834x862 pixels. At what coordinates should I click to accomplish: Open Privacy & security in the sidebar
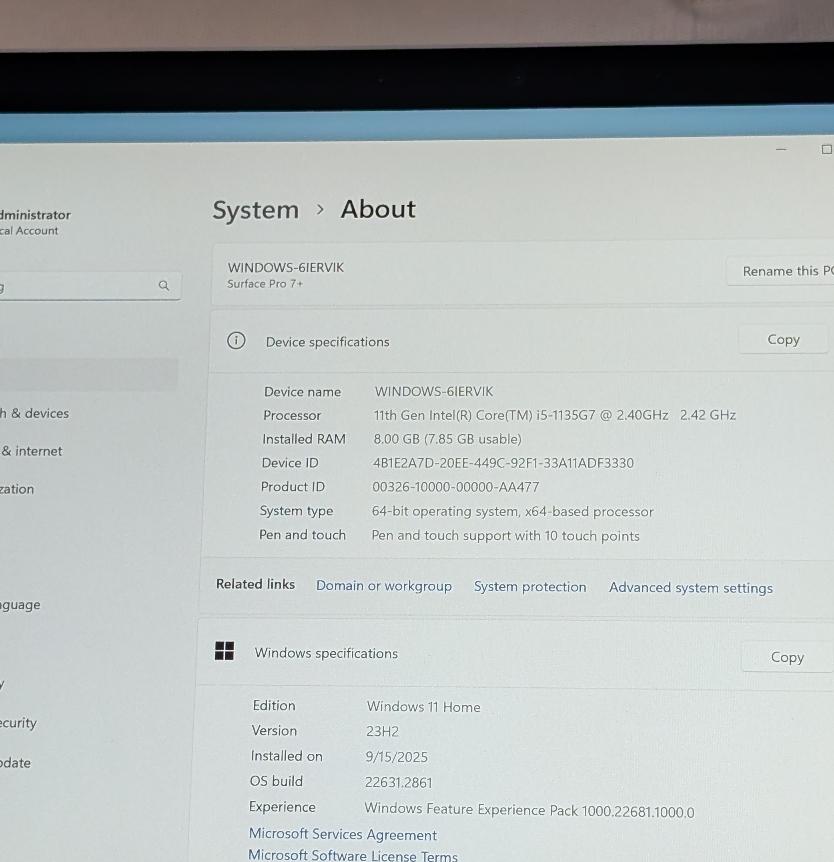(x=18, y=723)
